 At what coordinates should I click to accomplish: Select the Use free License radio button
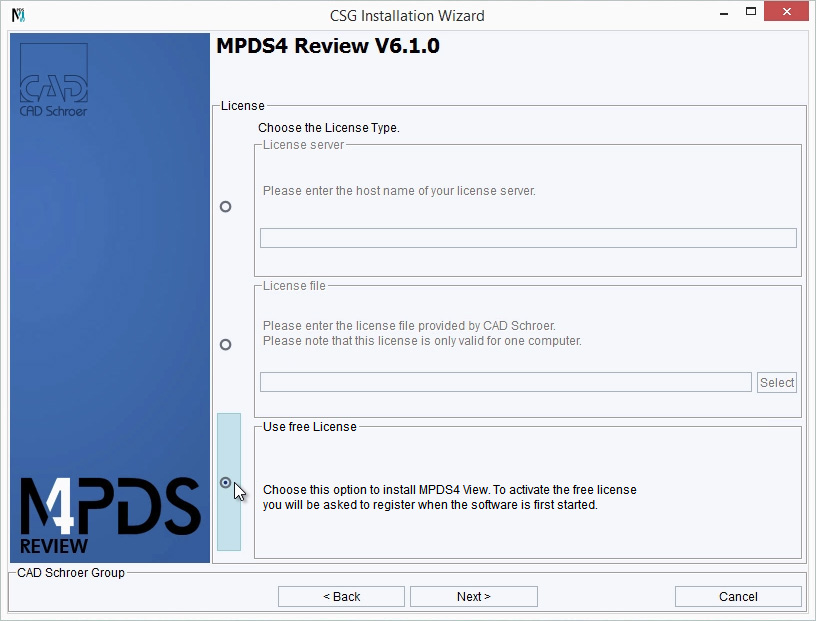(x=225, y=483)
